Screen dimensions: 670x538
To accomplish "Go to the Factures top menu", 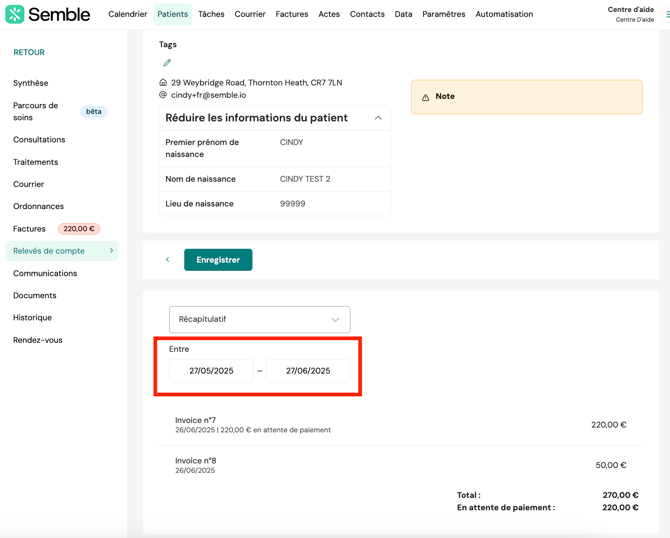I will coord(291,14).
